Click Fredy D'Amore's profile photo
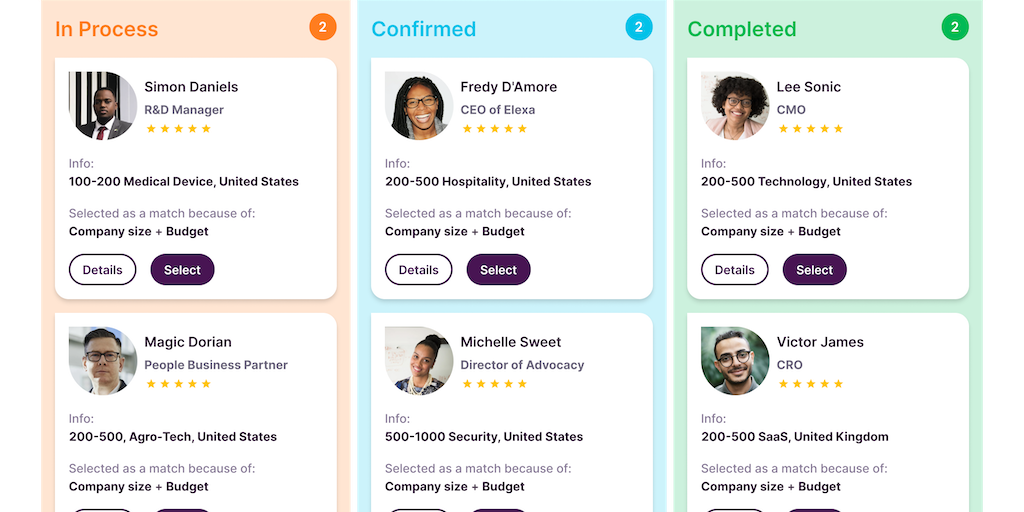1024x512 pixels. 419,106
